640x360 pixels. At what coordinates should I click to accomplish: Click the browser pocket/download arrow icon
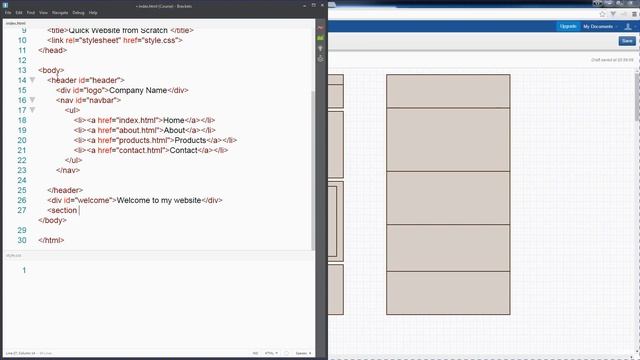point(613,14)
